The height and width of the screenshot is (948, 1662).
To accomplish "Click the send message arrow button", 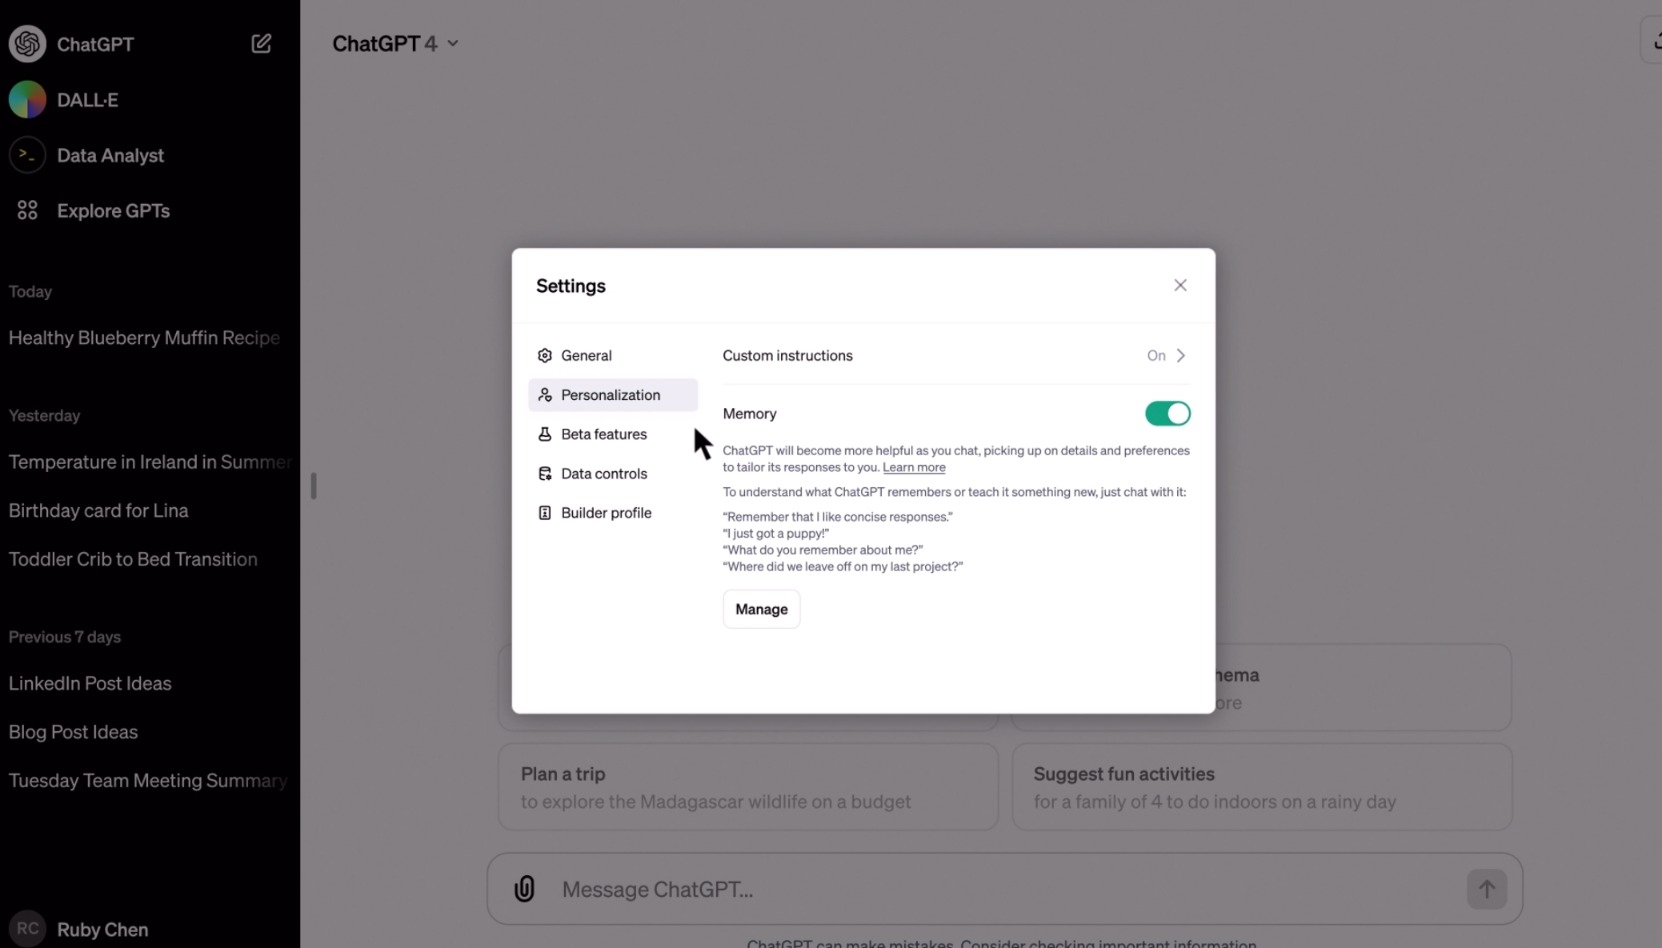I will (x=1486, y=889).
